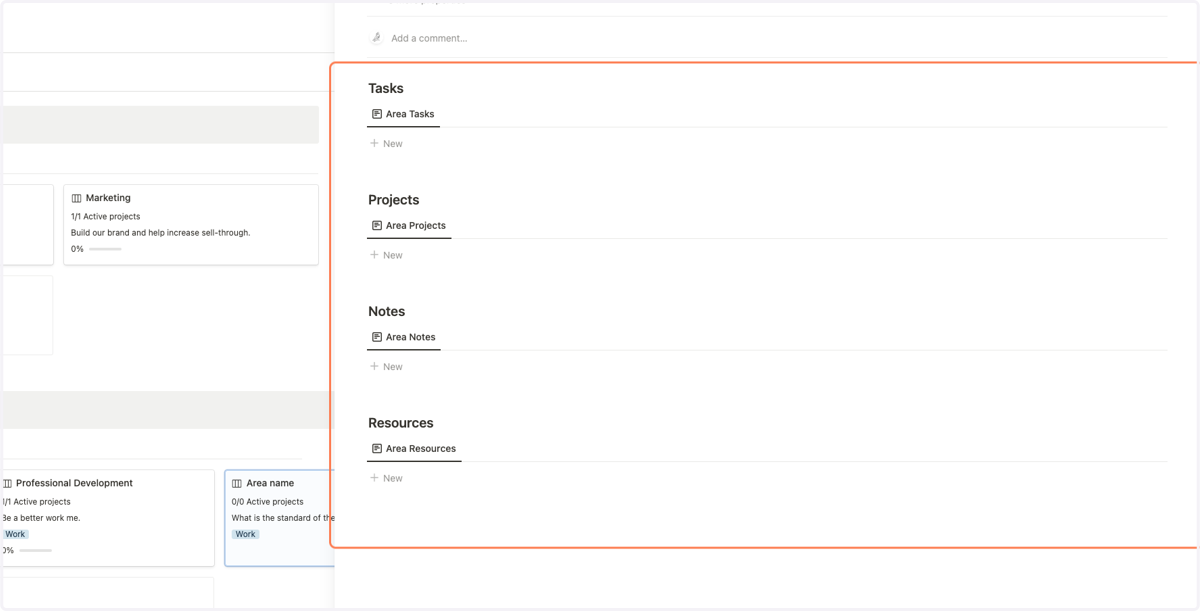
Task: Click the Work tag on Area name card
Action: 245,534
